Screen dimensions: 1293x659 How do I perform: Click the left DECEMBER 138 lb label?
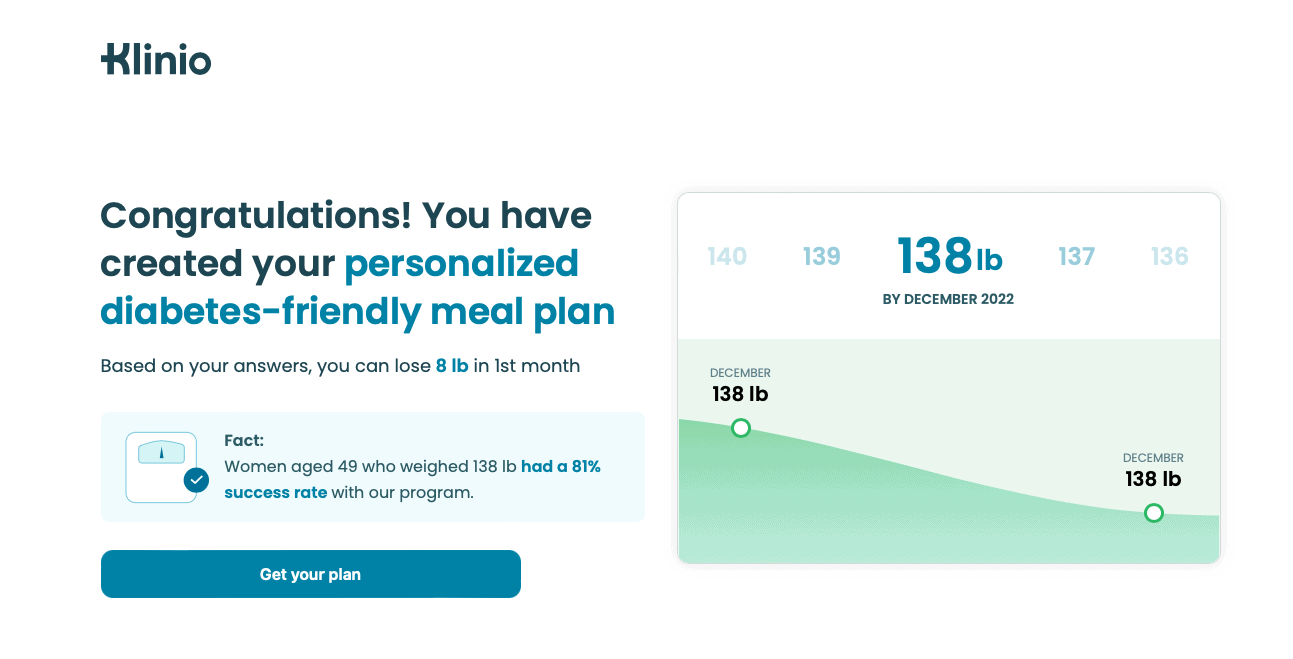(x=740, y=386)
